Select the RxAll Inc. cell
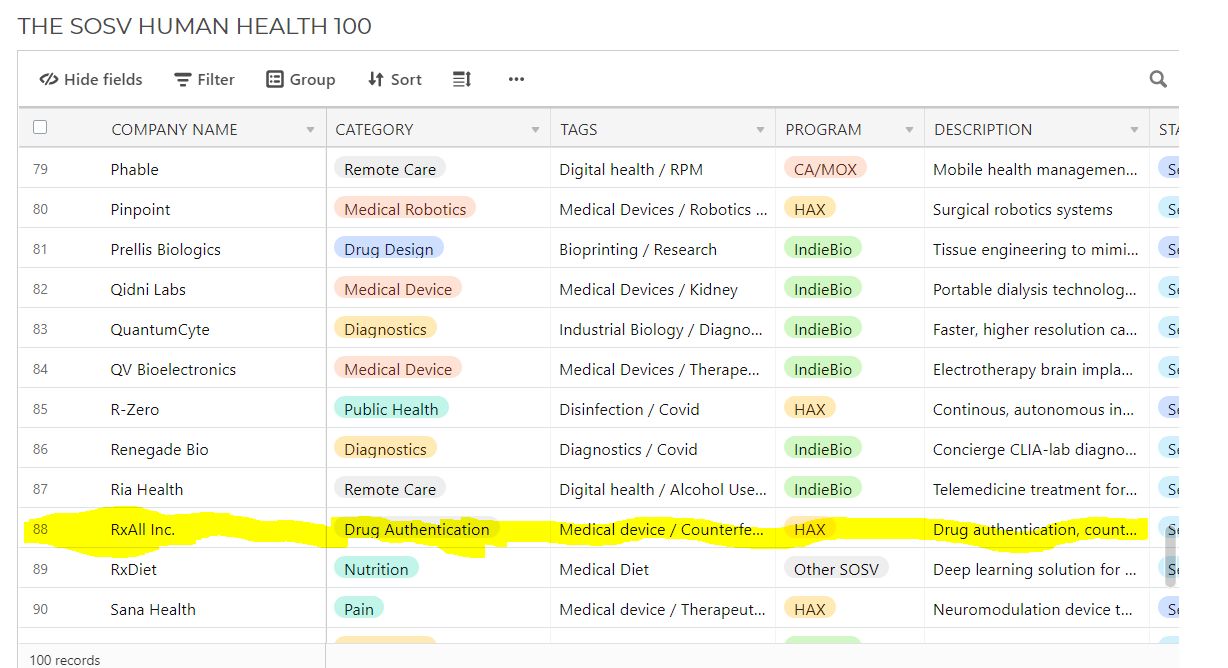 [214, 529]
